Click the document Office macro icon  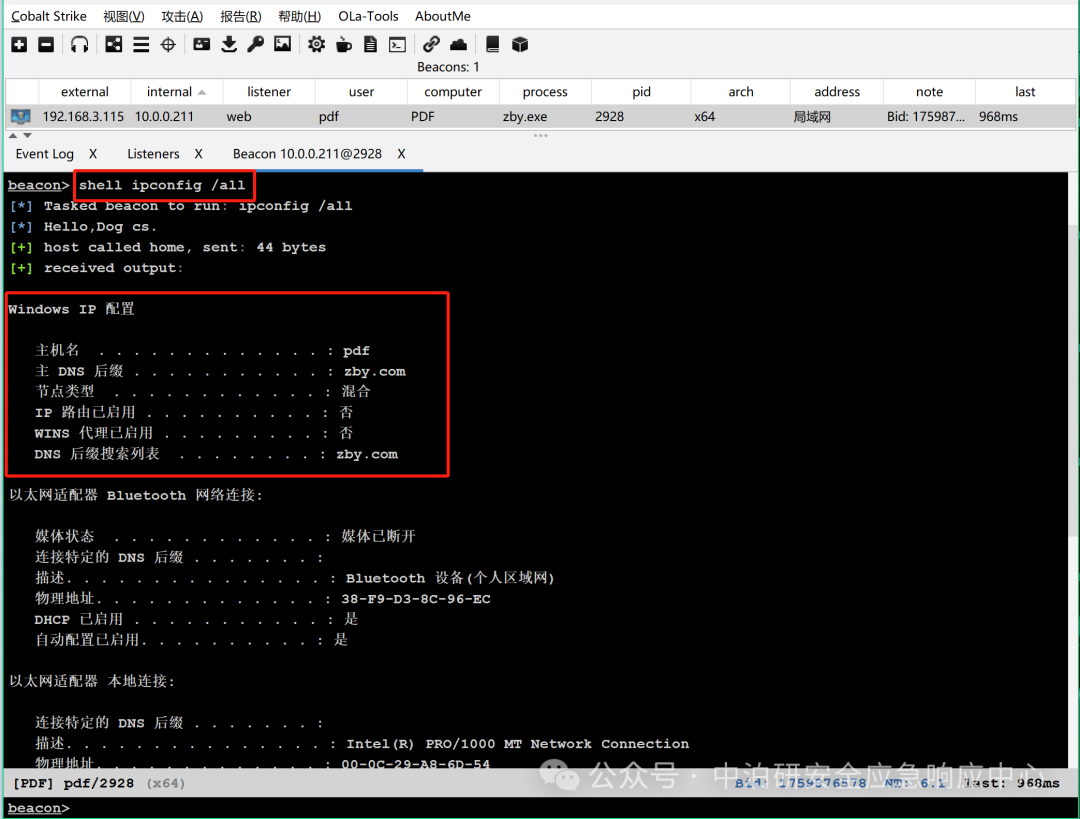371,45
